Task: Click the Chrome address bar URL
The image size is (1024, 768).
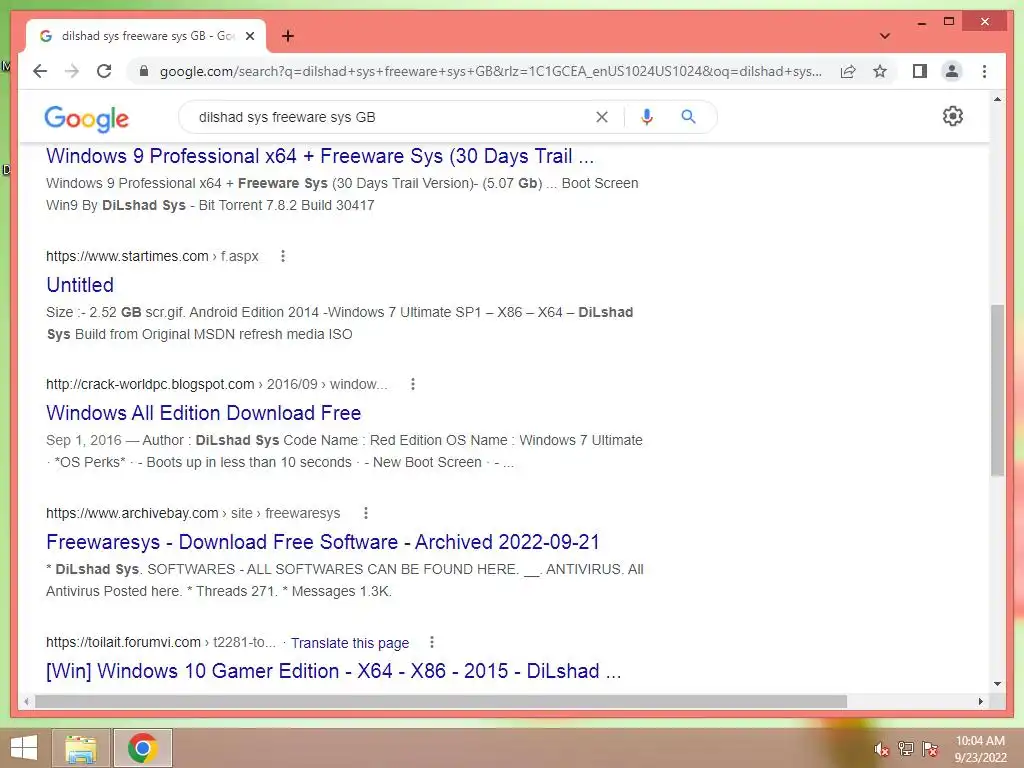Action: coord(490,71)
